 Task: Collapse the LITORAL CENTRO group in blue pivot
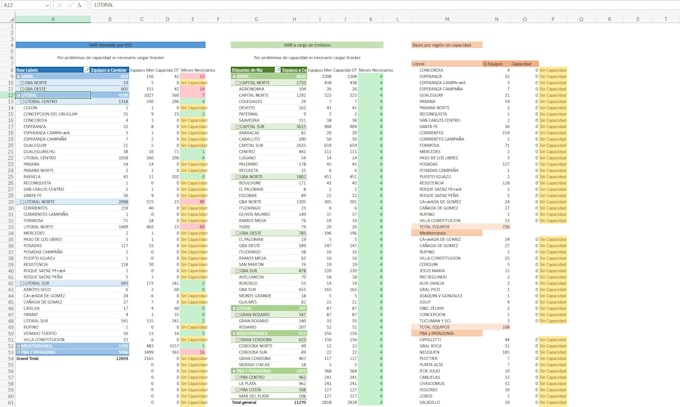click(x=22, y=102)
